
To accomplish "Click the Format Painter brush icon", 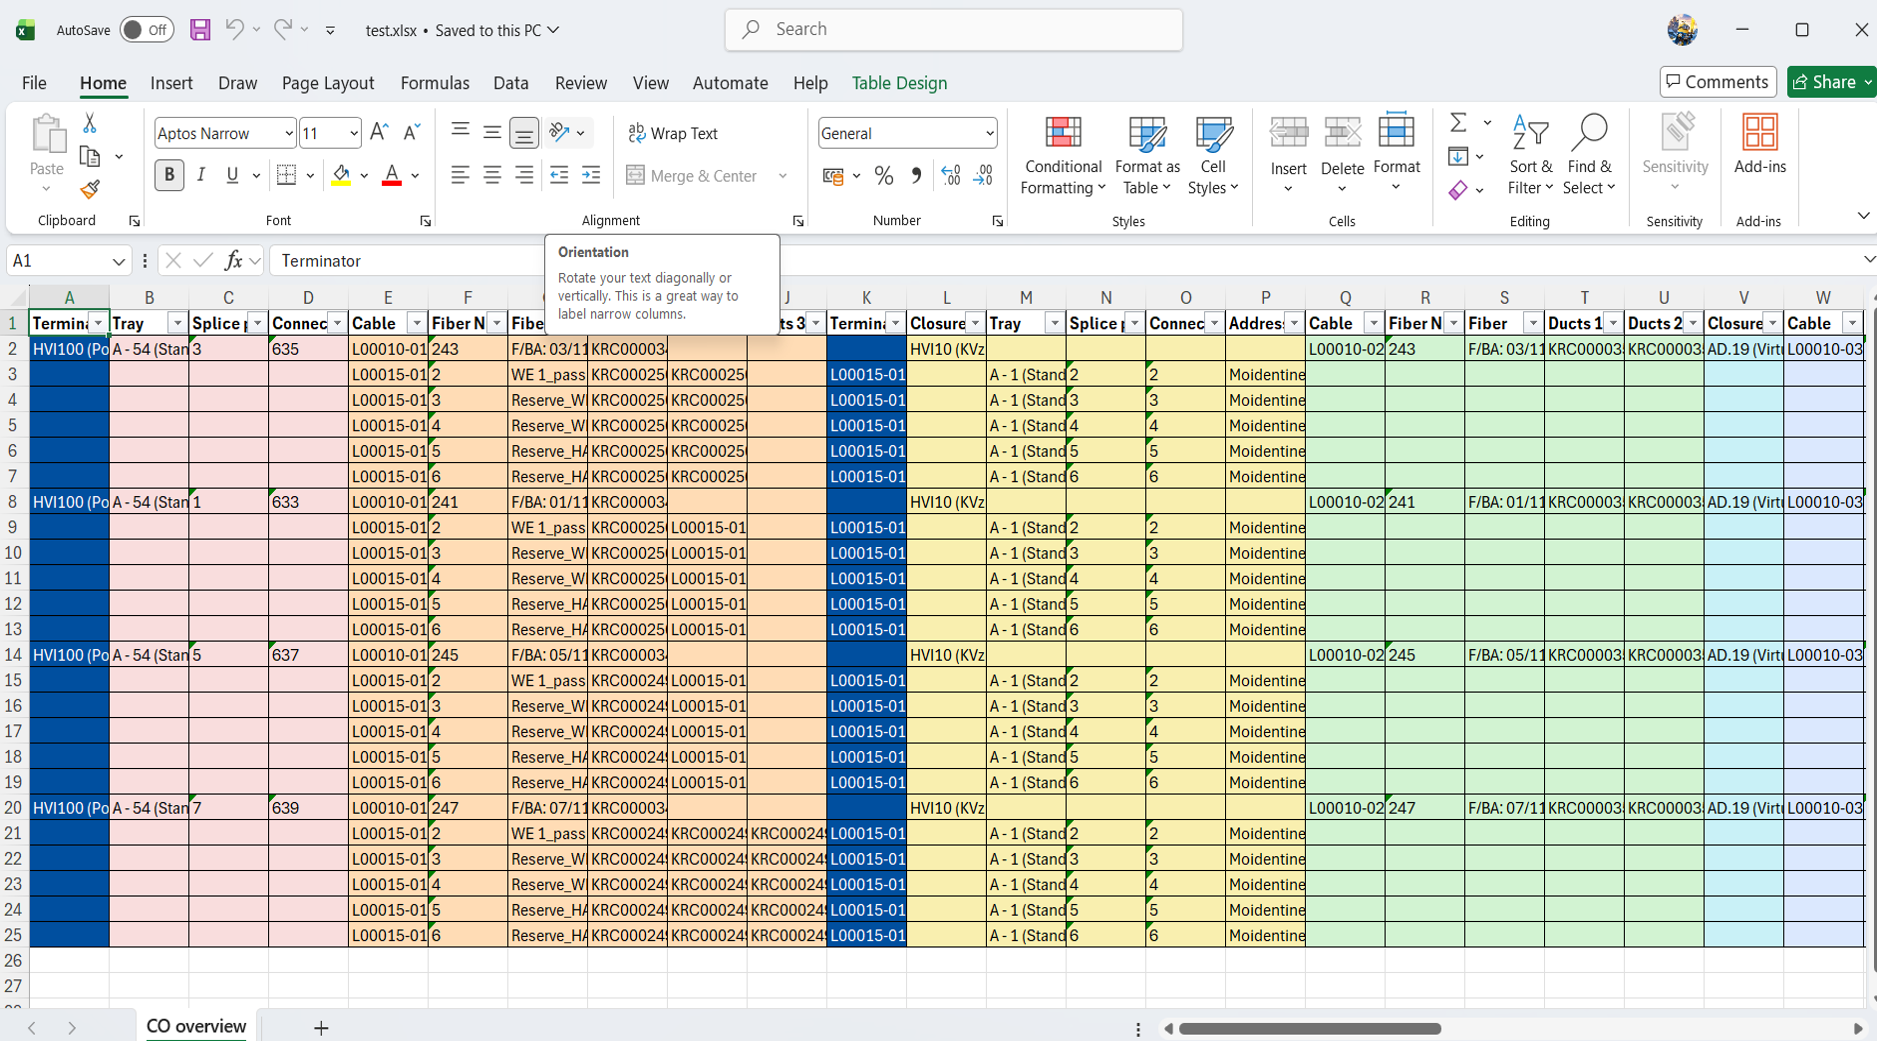I will tap(90, 189).
